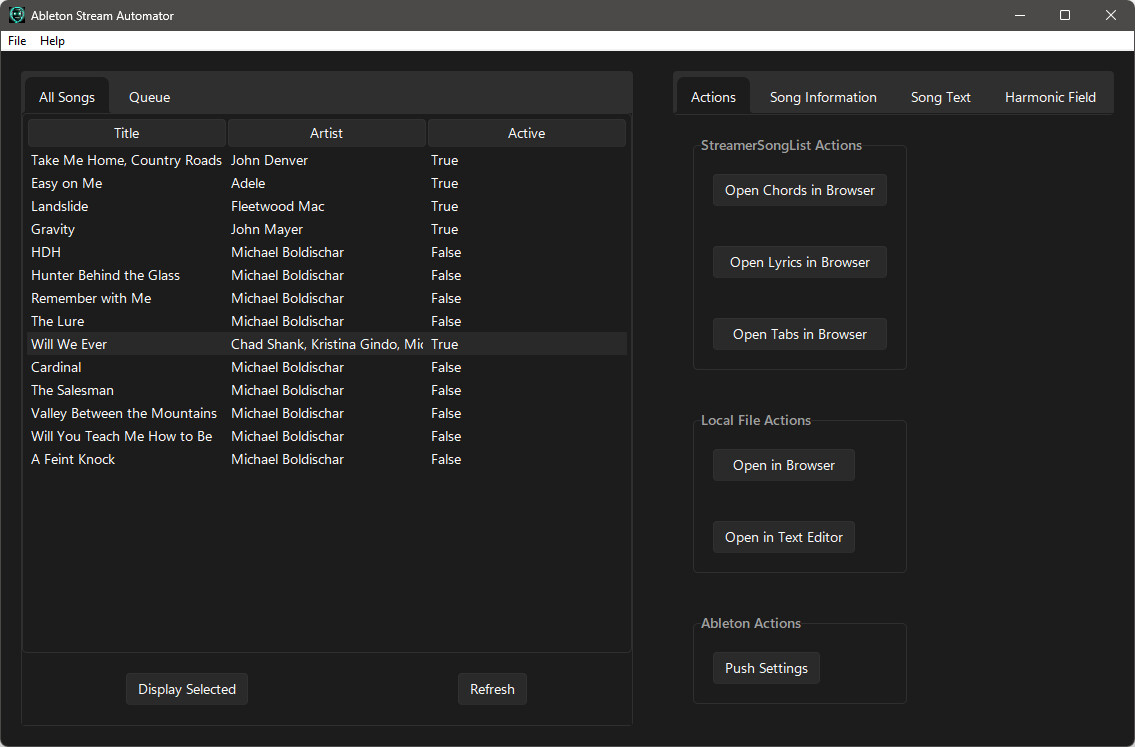
Task: Click the Active value in HDH row
Action: point(446,252)
